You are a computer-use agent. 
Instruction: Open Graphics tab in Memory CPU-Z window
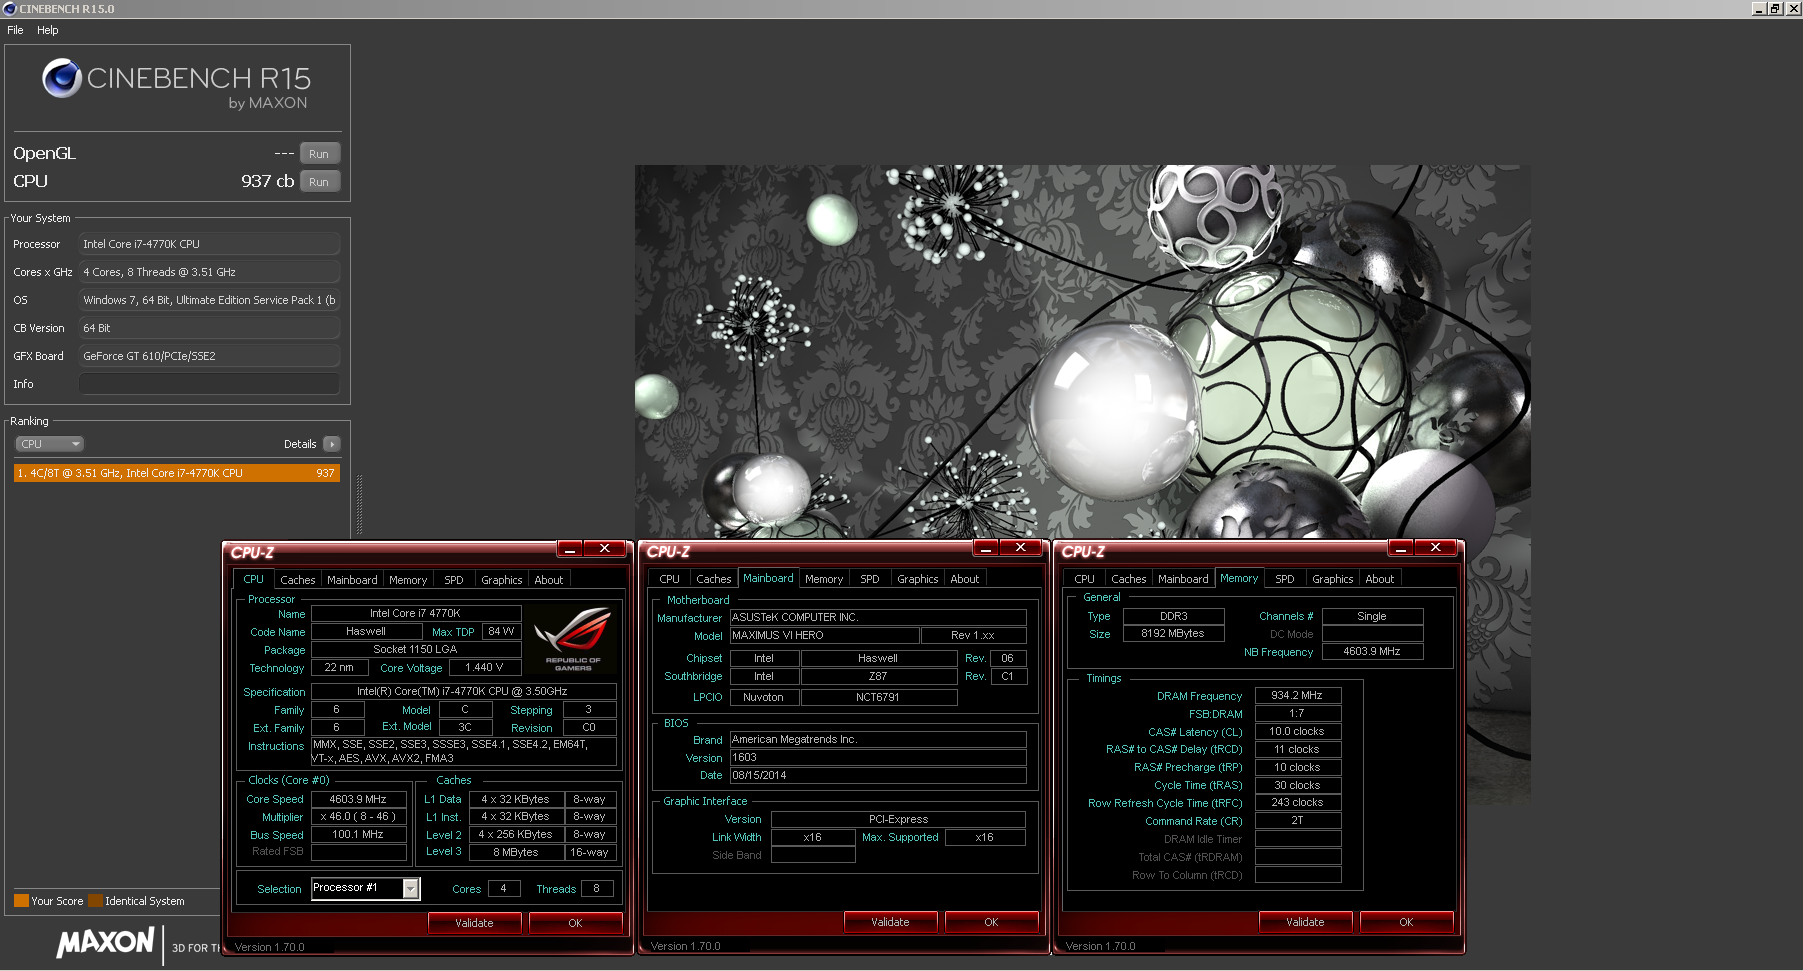(1332, 579)
